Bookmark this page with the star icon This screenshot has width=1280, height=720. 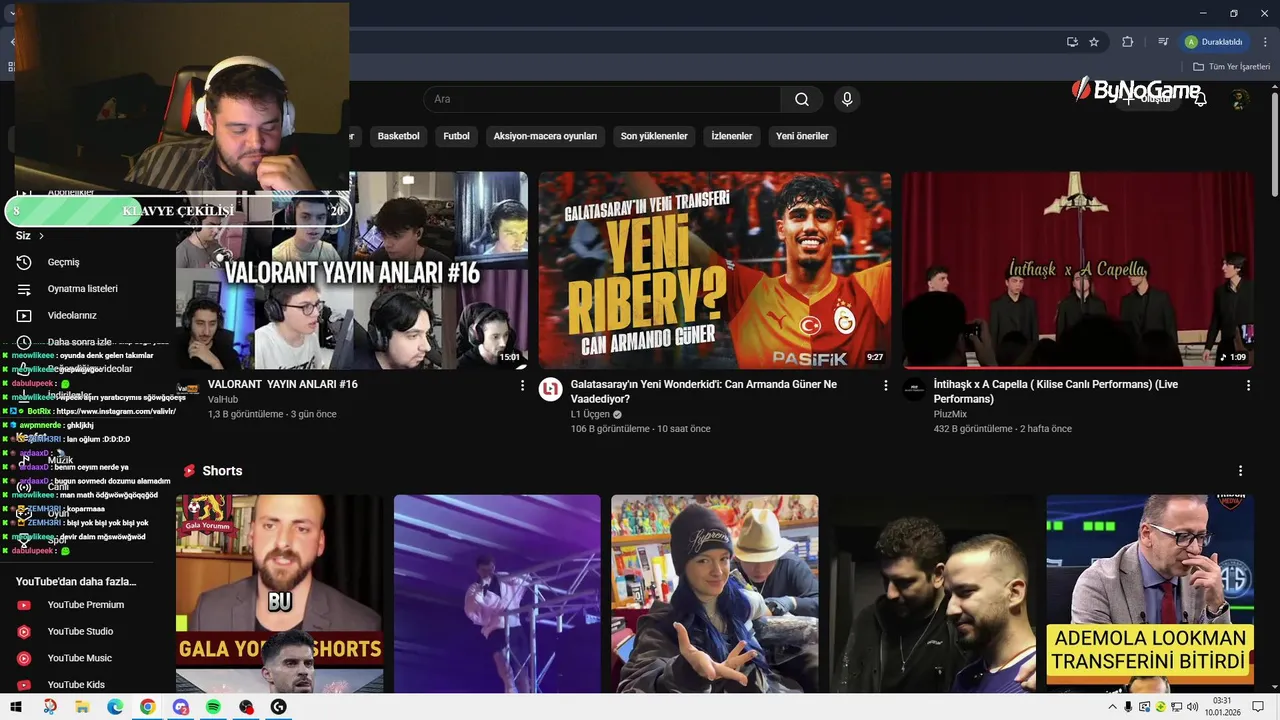coord(1094,42)
